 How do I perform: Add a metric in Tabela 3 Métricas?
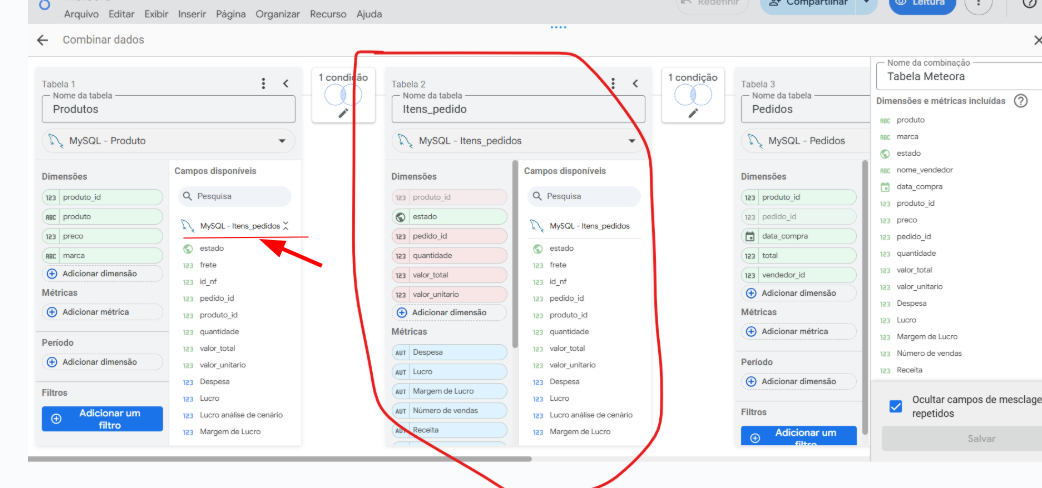pyautogui.click(x=799, y=331)
